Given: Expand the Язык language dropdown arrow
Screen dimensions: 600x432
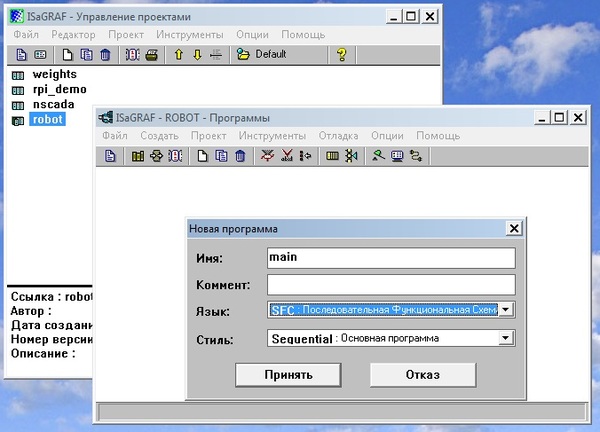Looking at the screenshot, I should pyautogui.click(x=505, y=310).
